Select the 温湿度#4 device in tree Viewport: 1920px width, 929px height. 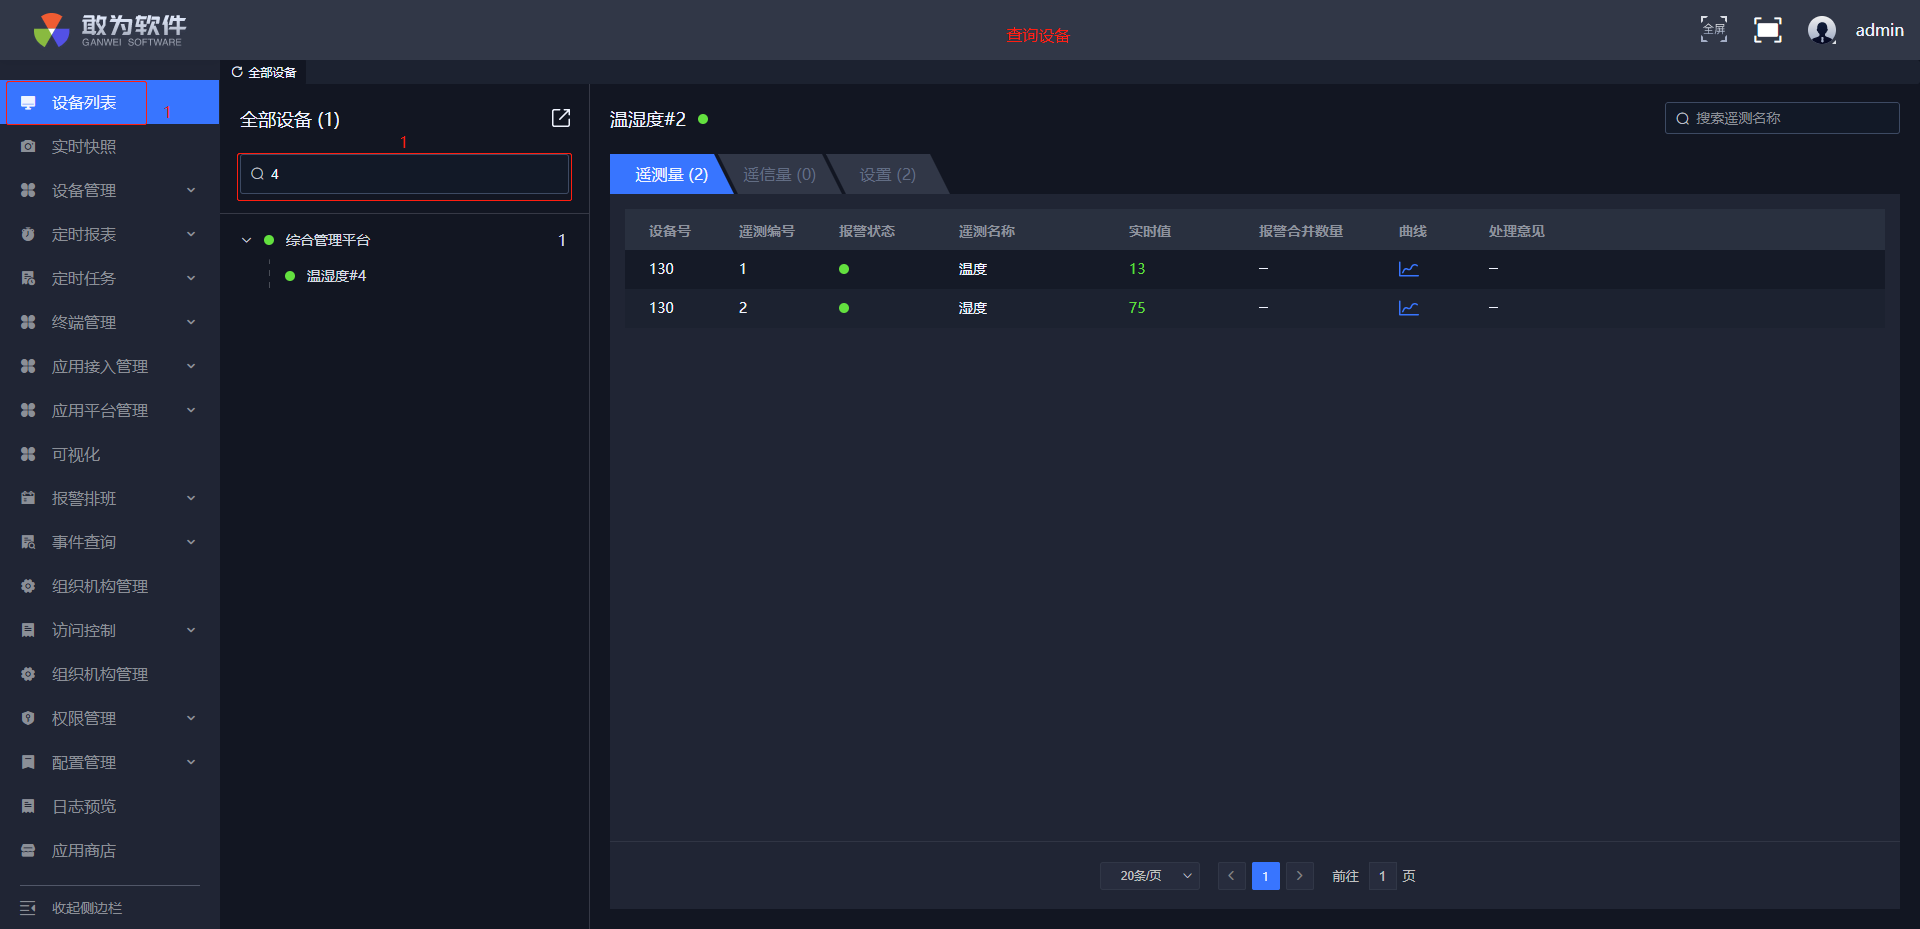[336, 276]
